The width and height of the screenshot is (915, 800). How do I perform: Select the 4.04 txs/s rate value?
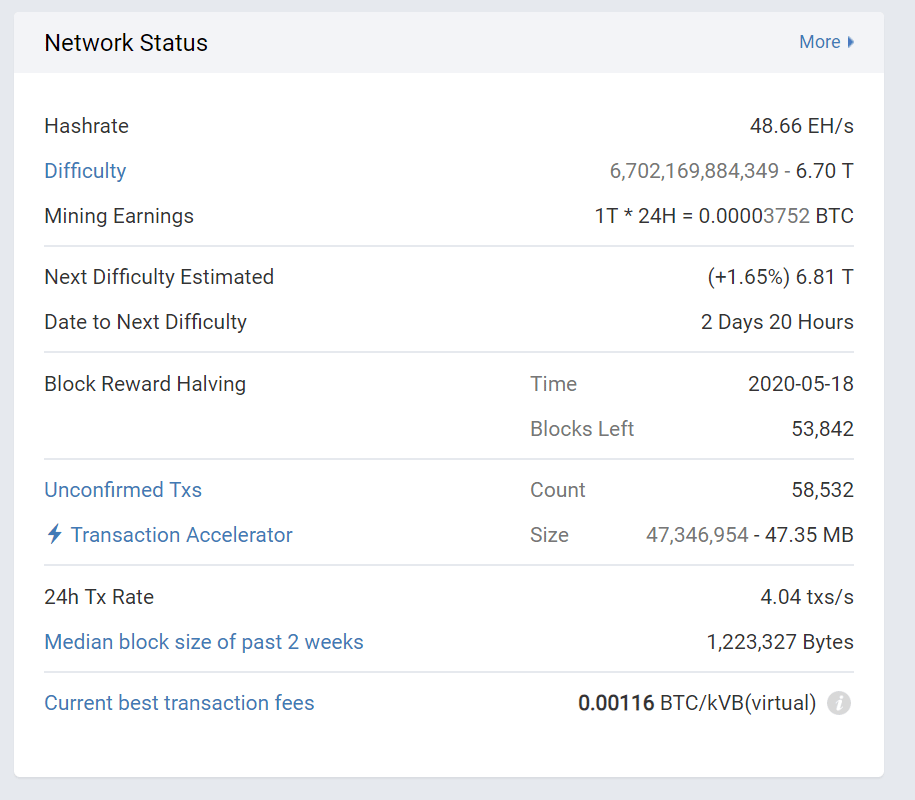(x=807, y=597)
